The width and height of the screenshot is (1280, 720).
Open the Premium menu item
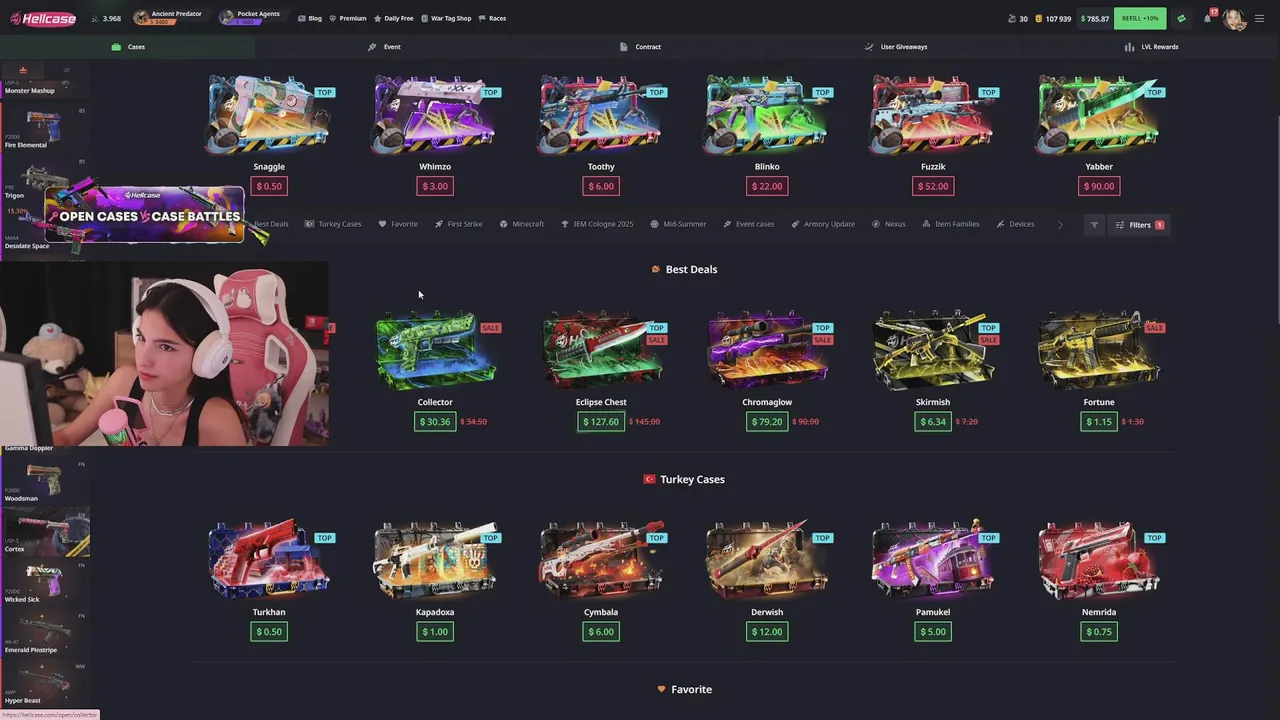[348, 18]
